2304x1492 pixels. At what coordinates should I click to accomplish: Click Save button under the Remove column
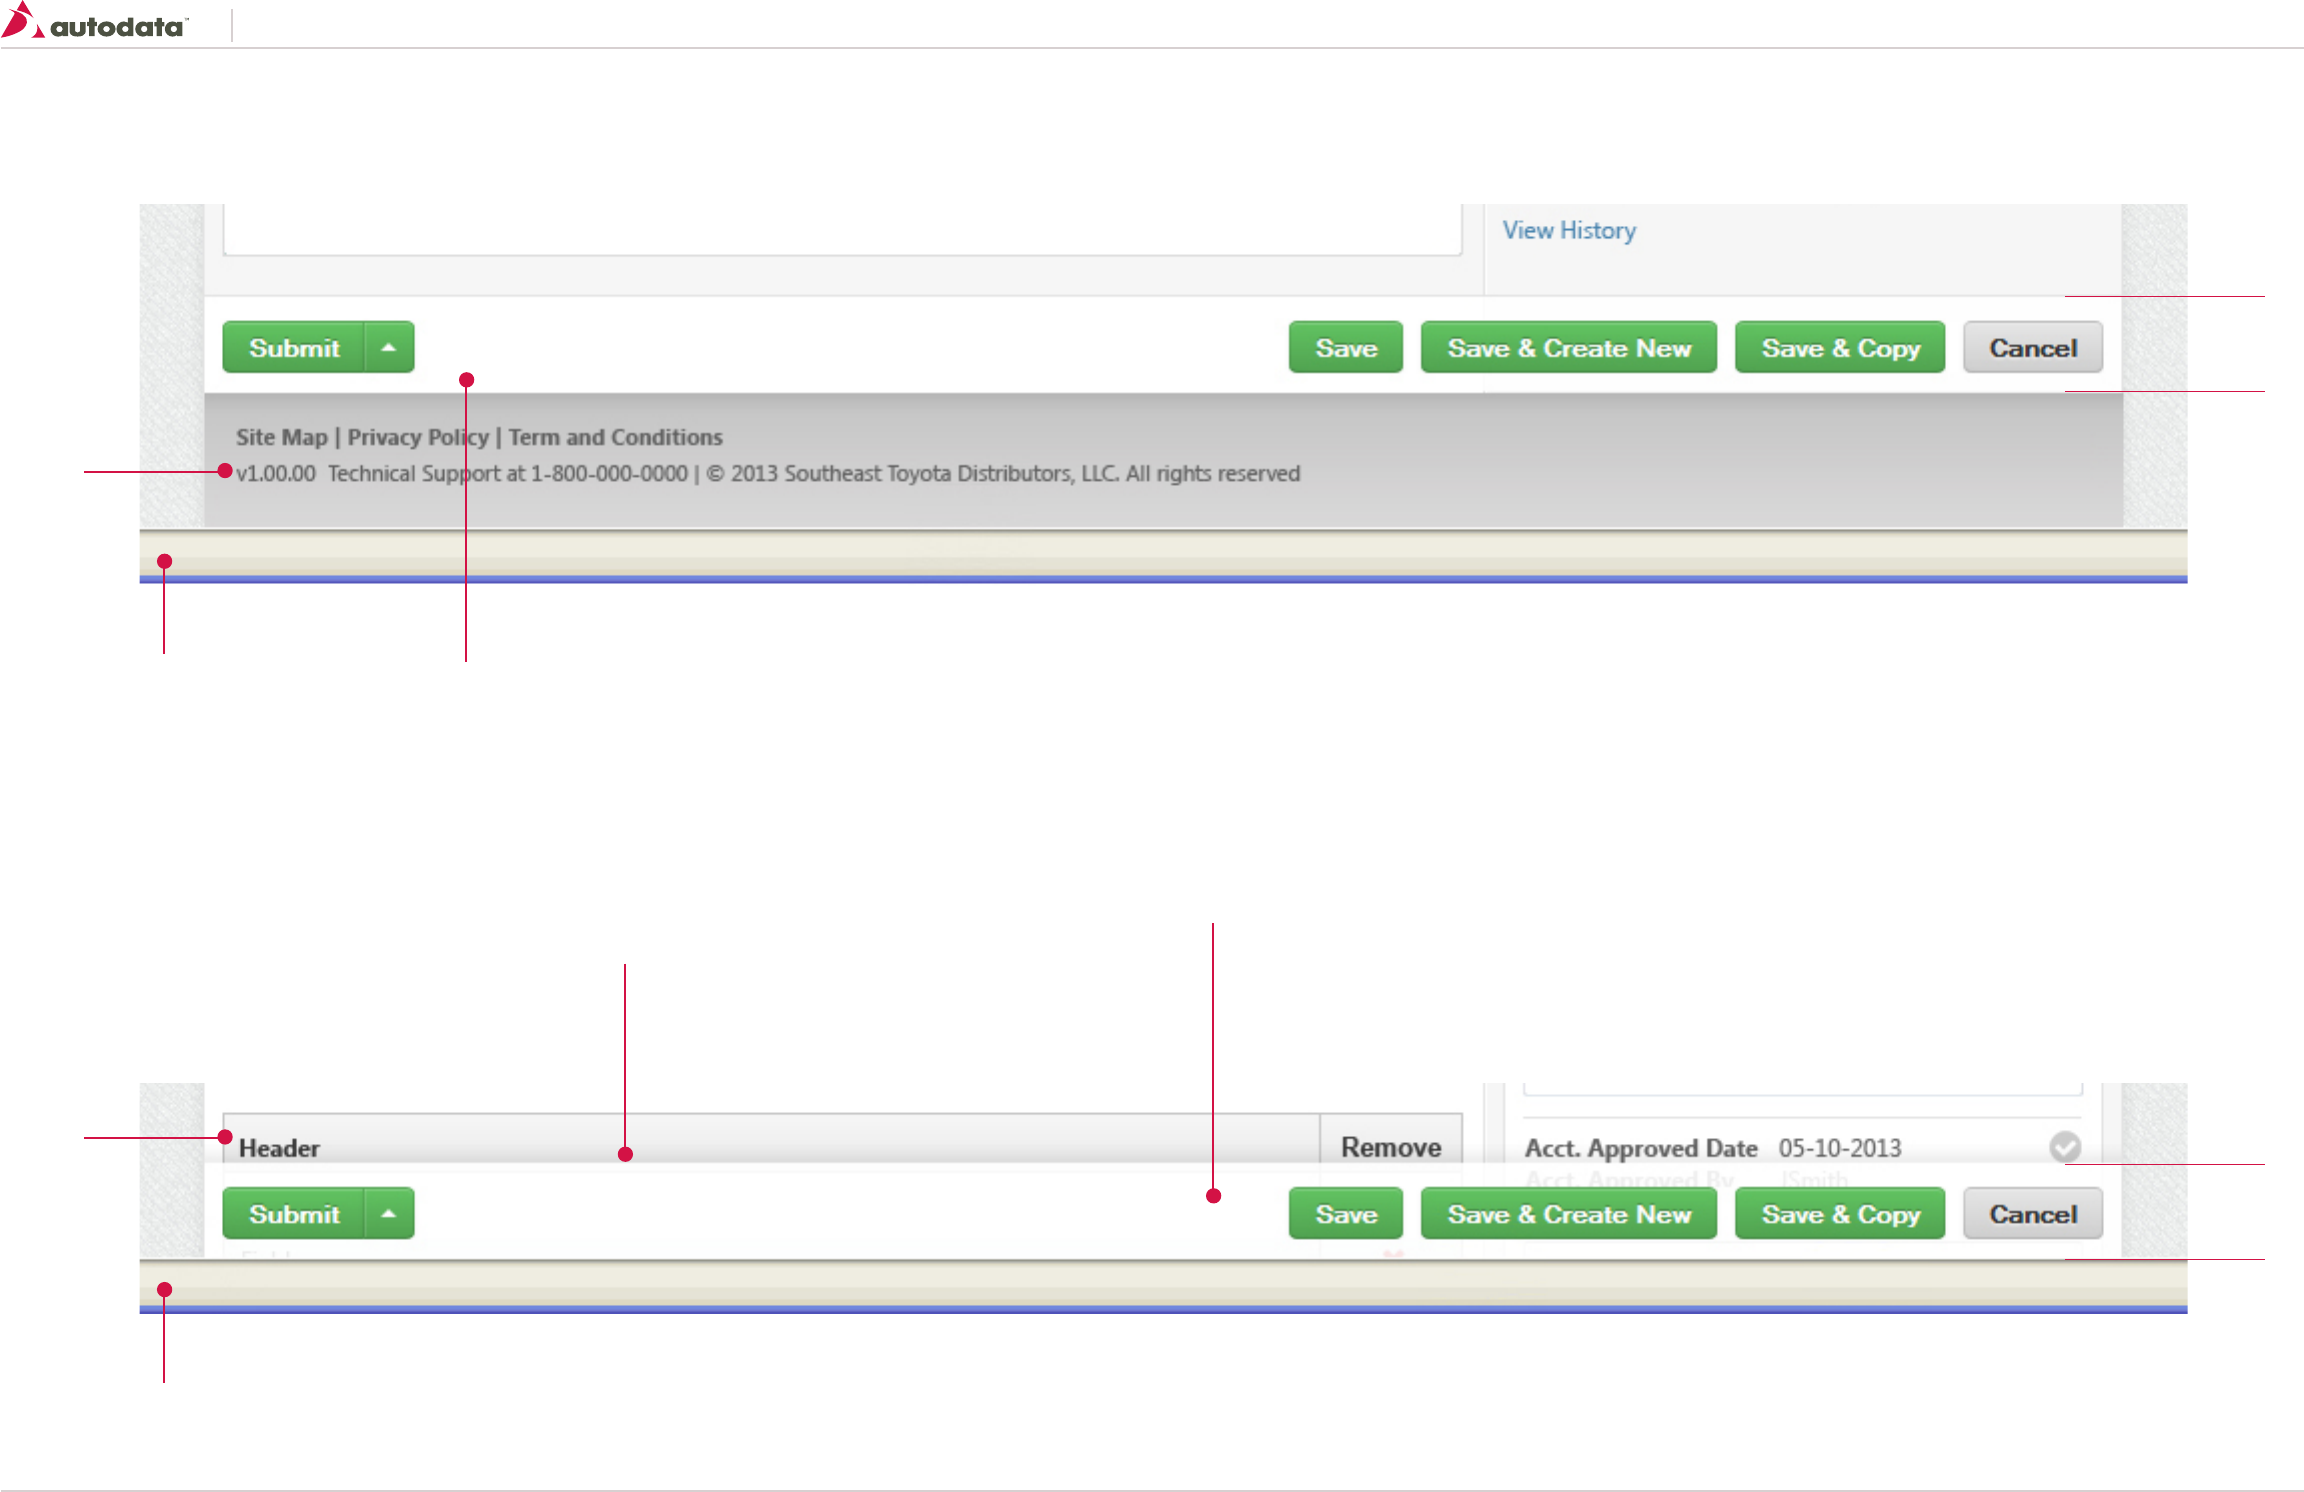[x=1345, y=1214]
